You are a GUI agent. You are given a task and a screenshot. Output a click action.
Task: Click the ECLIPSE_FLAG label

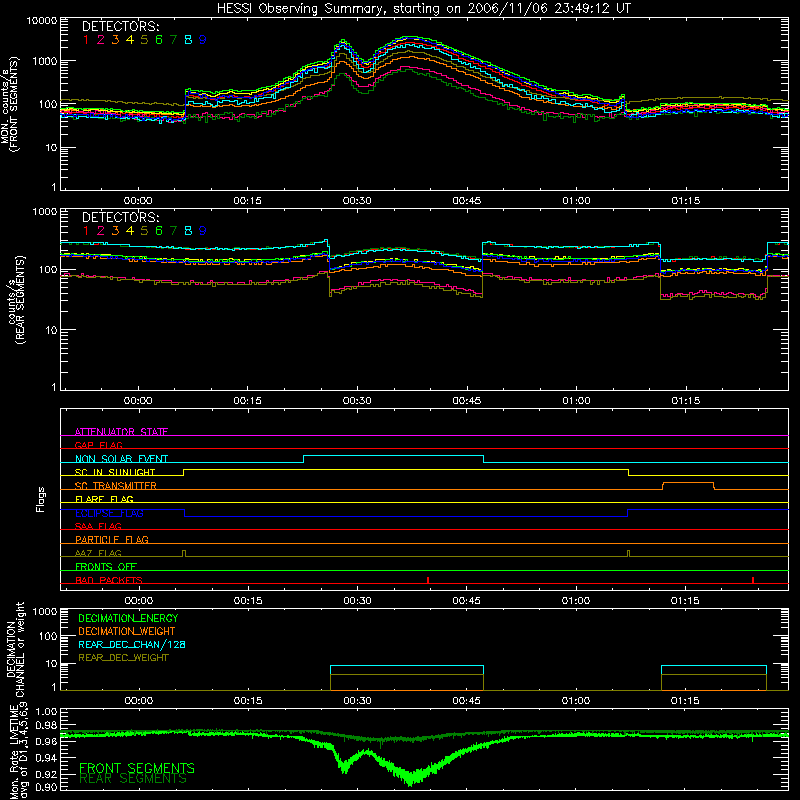(x=109, y=513)
